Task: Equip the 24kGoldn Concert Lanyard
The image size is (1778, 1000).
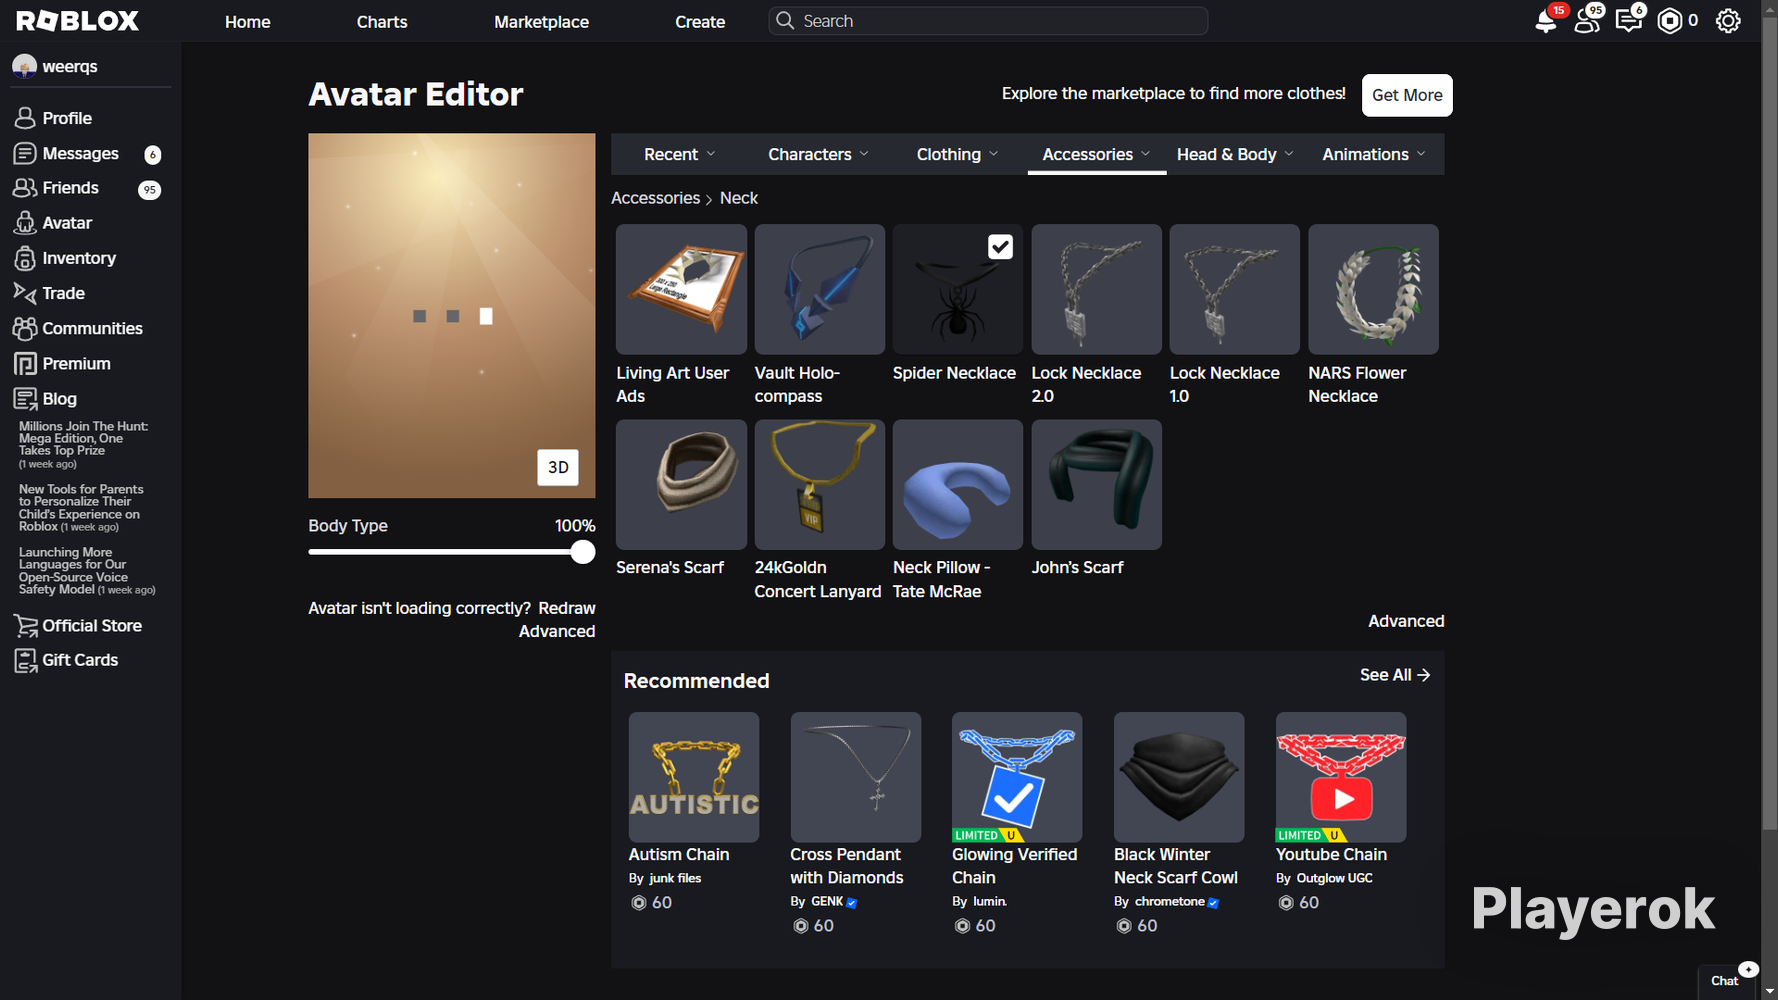Action: 820,484
